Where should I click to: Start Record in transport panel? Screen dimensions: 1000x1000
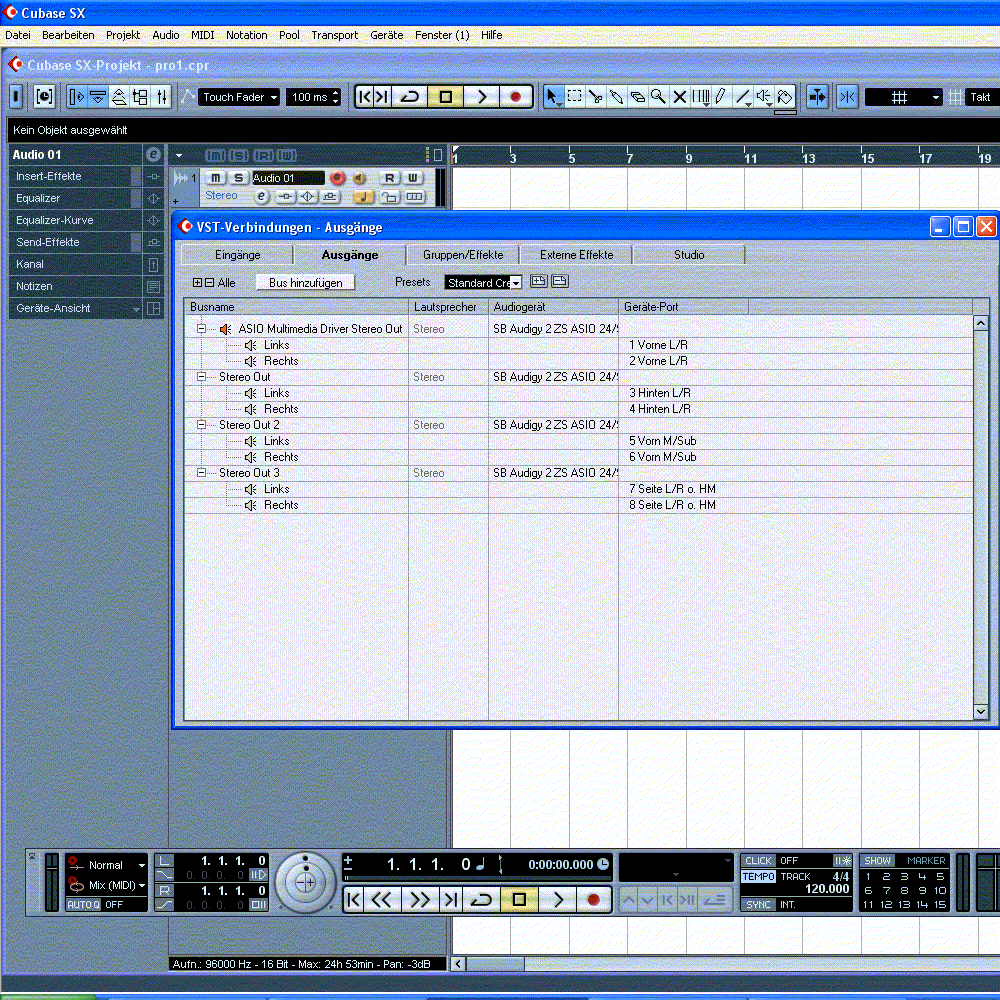click(593, 900)
